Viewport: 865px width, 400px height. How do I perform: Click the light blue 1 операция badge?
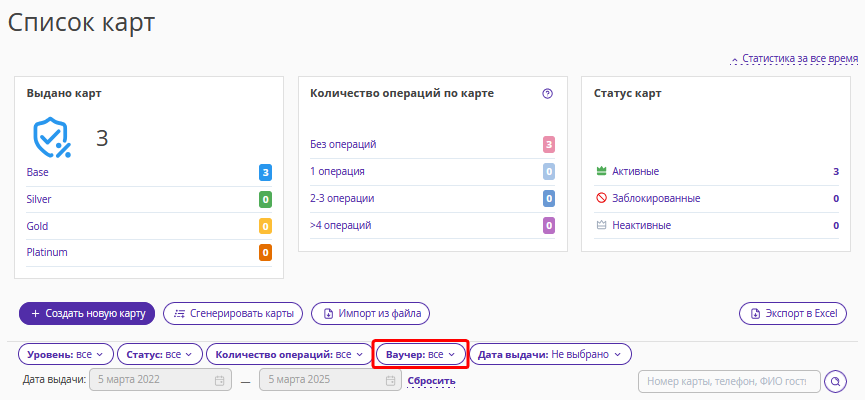coord(548,172)
